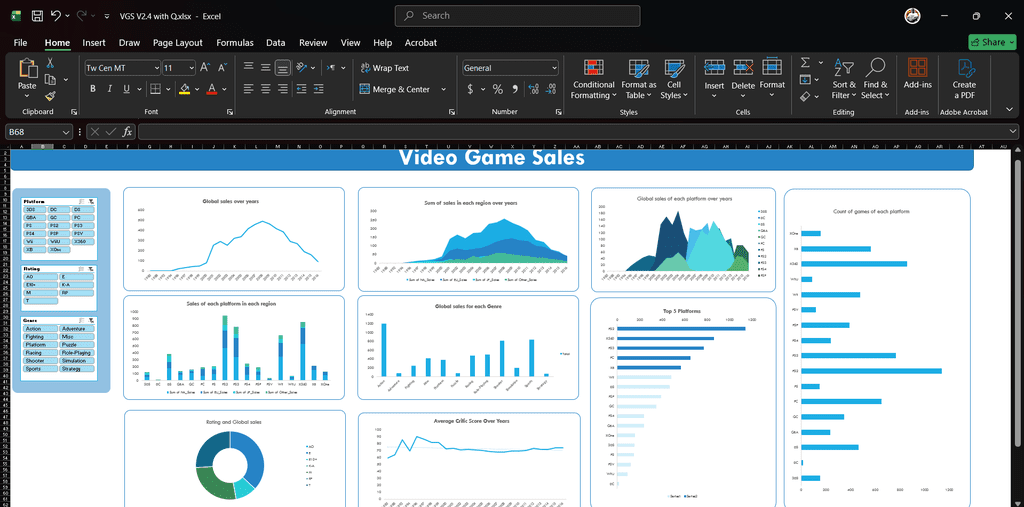The image size is (1024, 507).
Task: Click the Share button
Action: (992, 42)
